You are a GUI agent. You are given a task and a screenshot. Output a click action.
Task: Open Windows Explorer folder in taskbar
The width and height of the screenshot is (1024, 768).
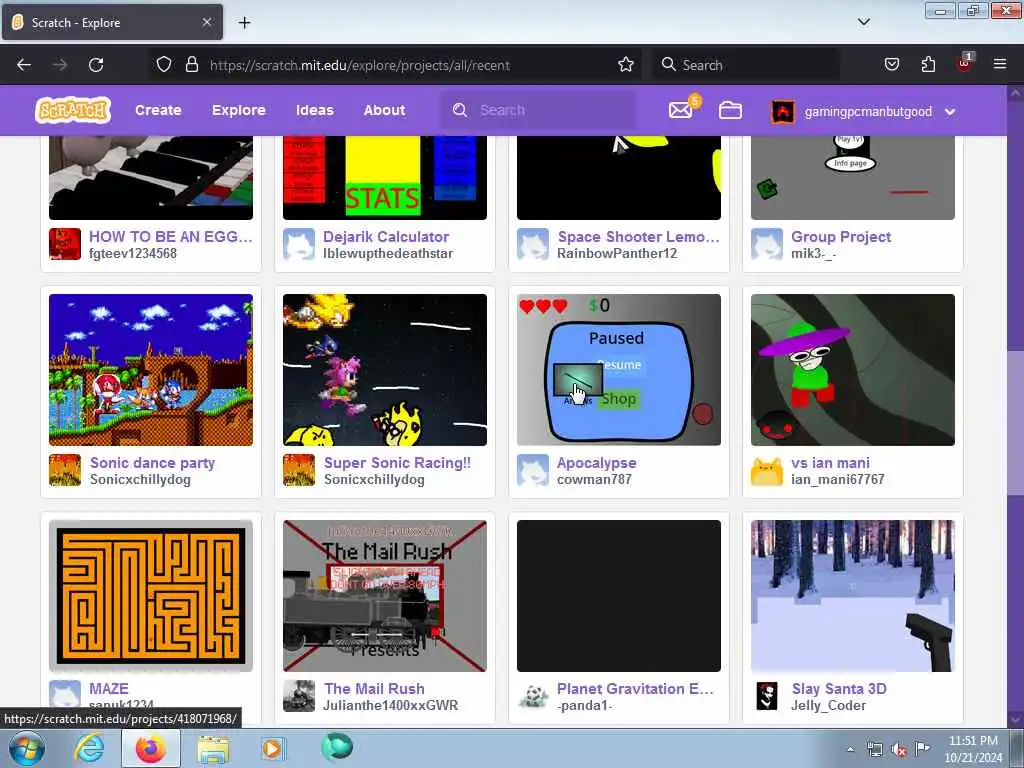(x=213, y=749)
